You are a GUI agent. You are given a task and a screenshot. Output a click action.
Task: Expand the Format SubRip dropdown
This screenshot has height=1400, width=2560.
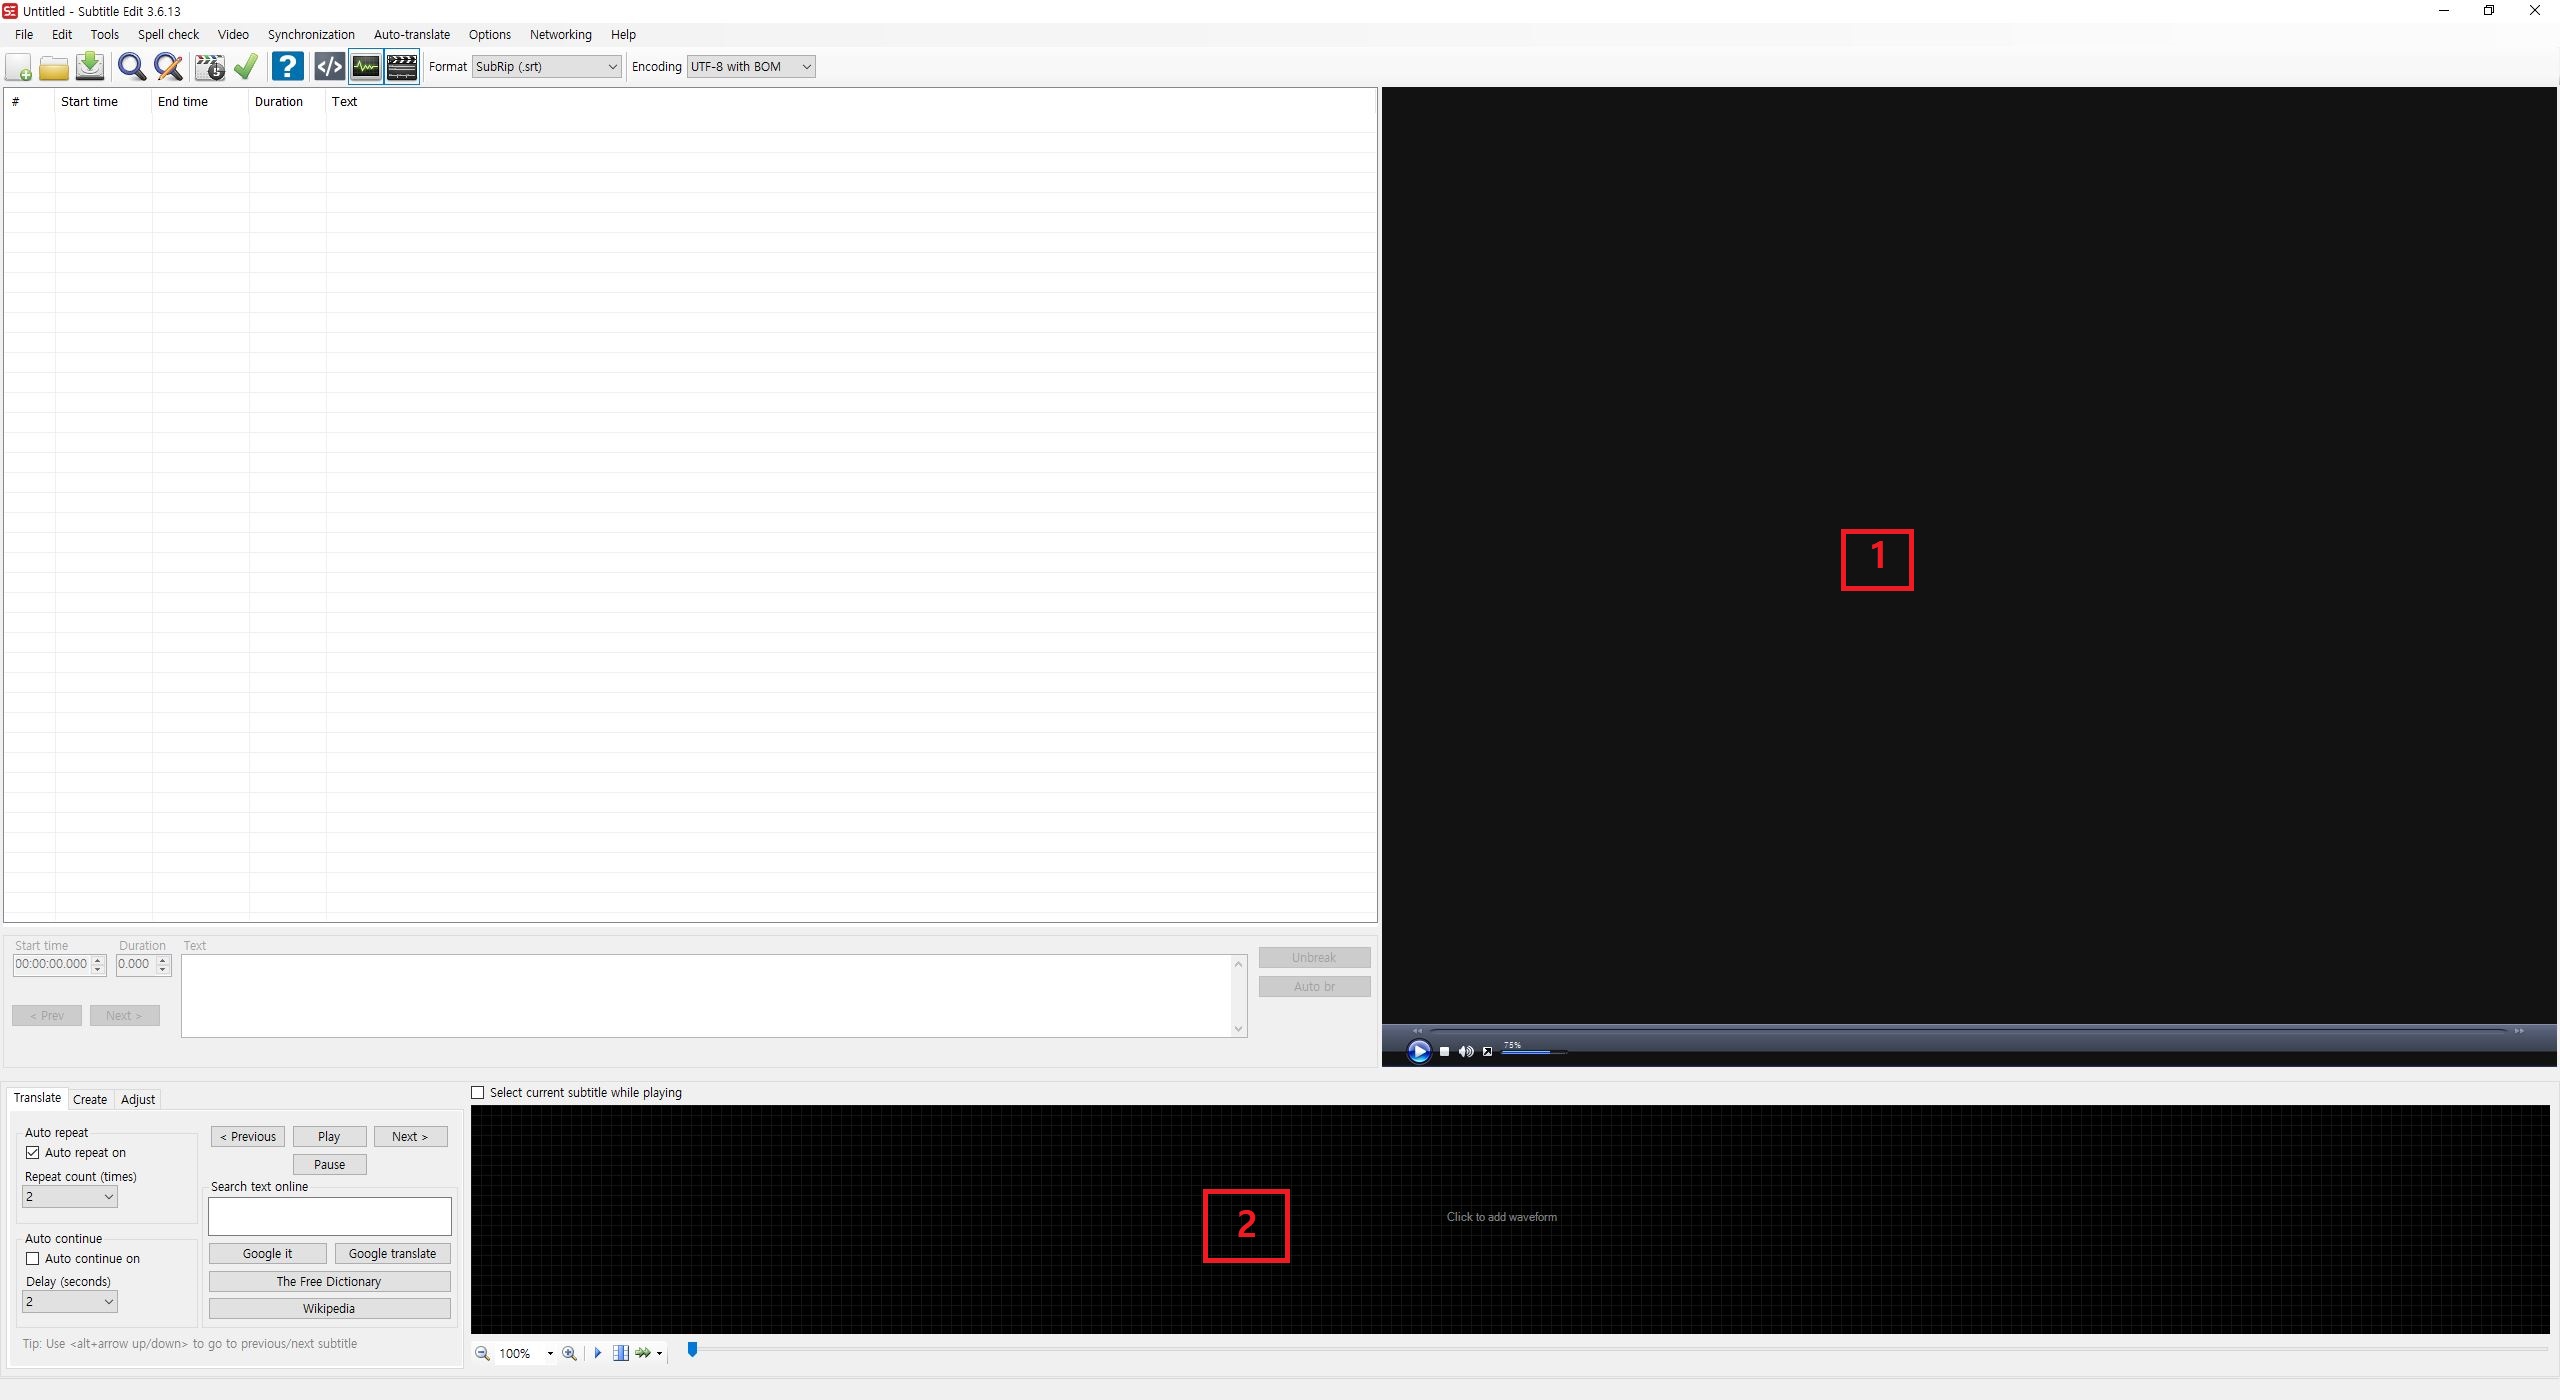point(546,67)
